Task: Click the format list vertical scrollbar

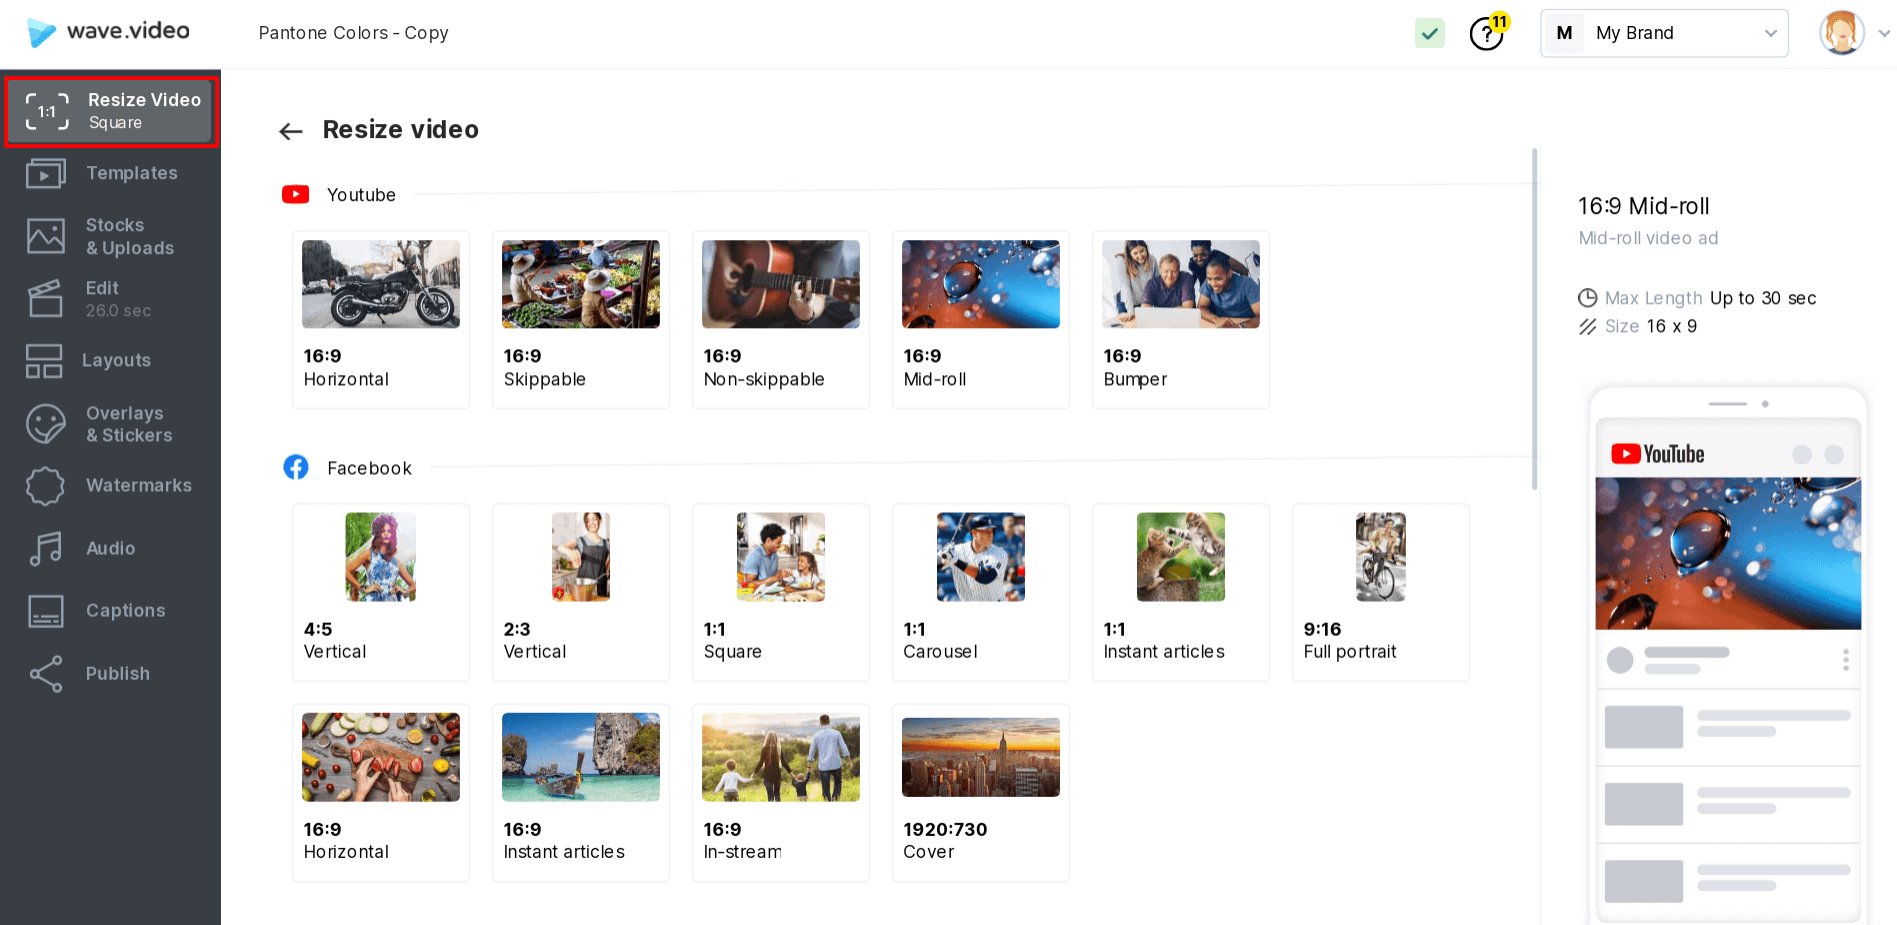Action: pyautogui.click(x=1534, y=320)
